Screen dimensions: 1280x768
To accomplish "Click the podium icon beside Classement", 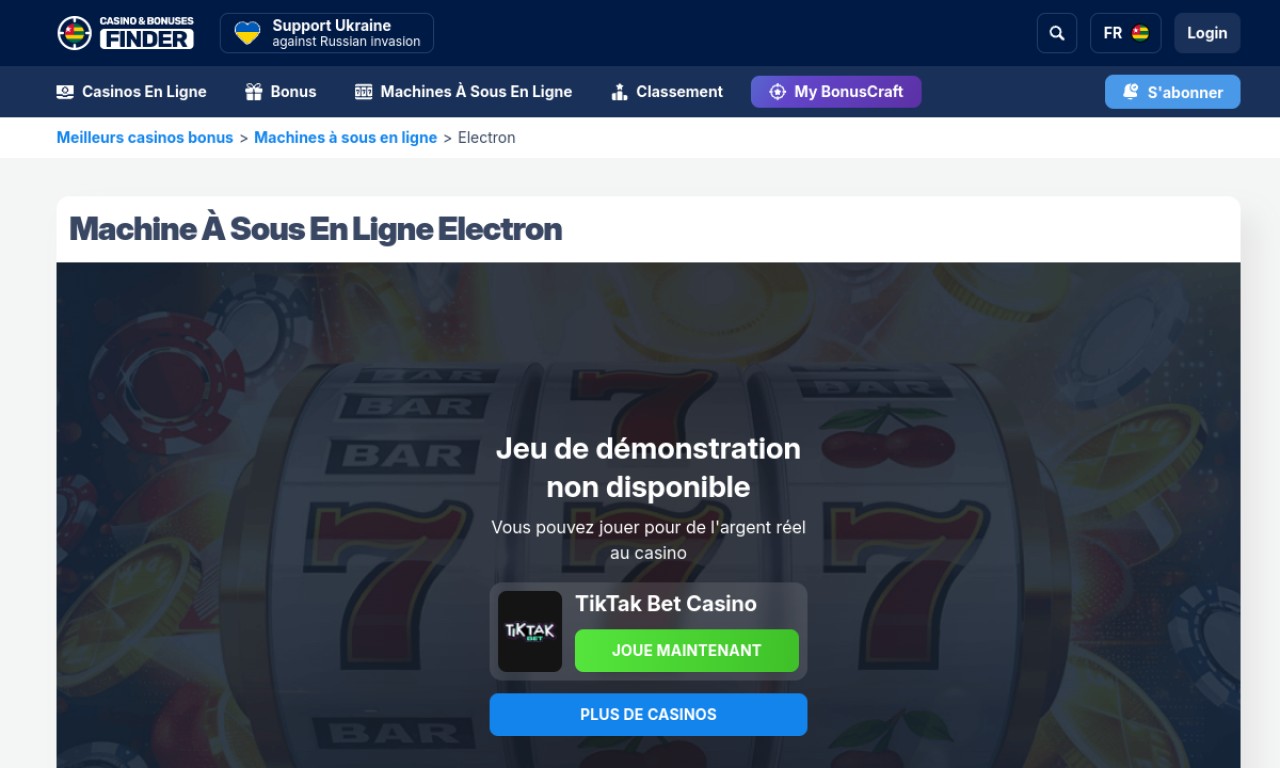I will 619,92.
